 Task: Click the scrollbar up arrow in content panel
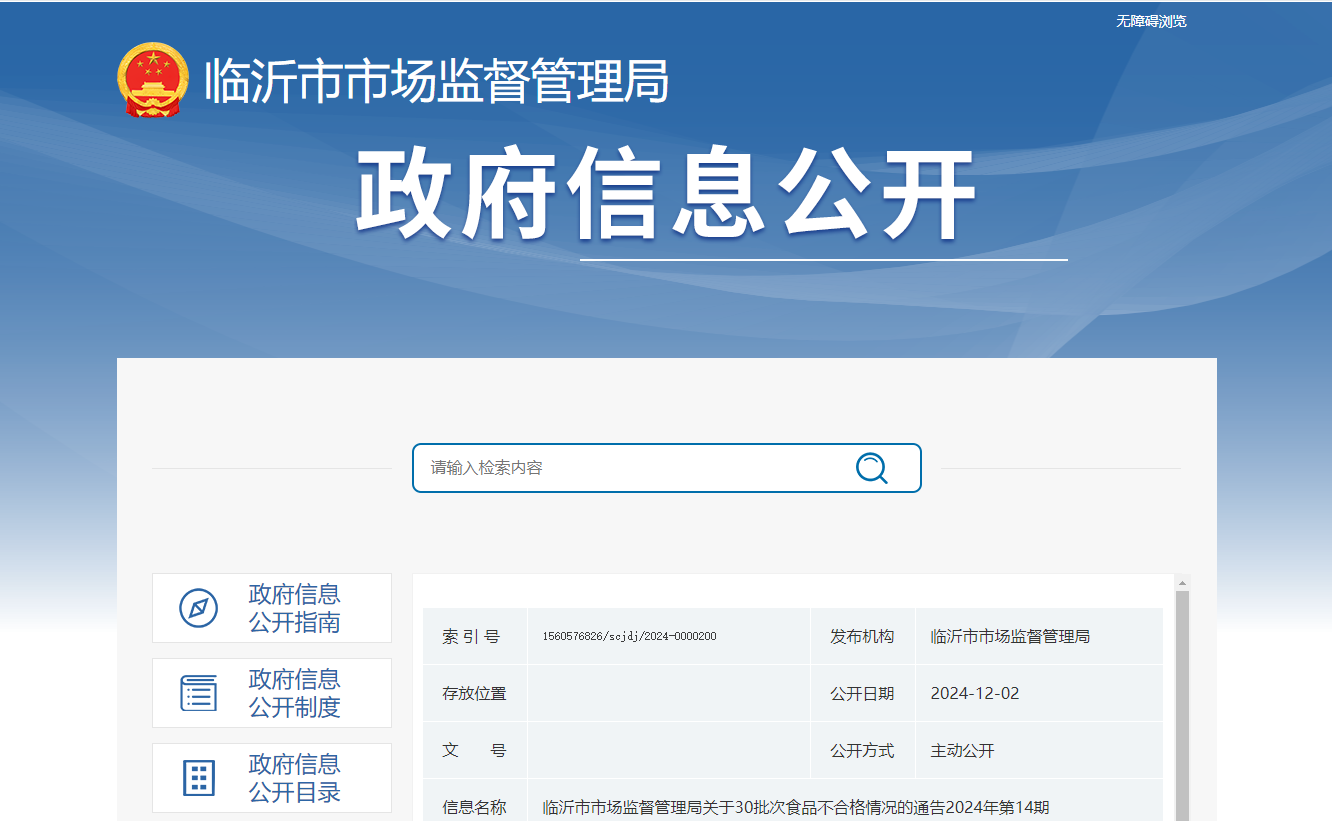click(1182, 583)
